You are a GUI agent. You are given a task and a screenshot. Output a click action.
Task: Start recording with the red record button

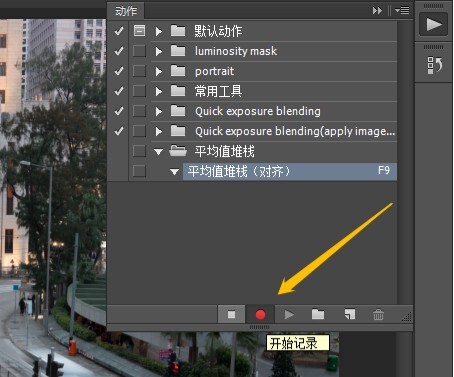(x=260, y=314)
